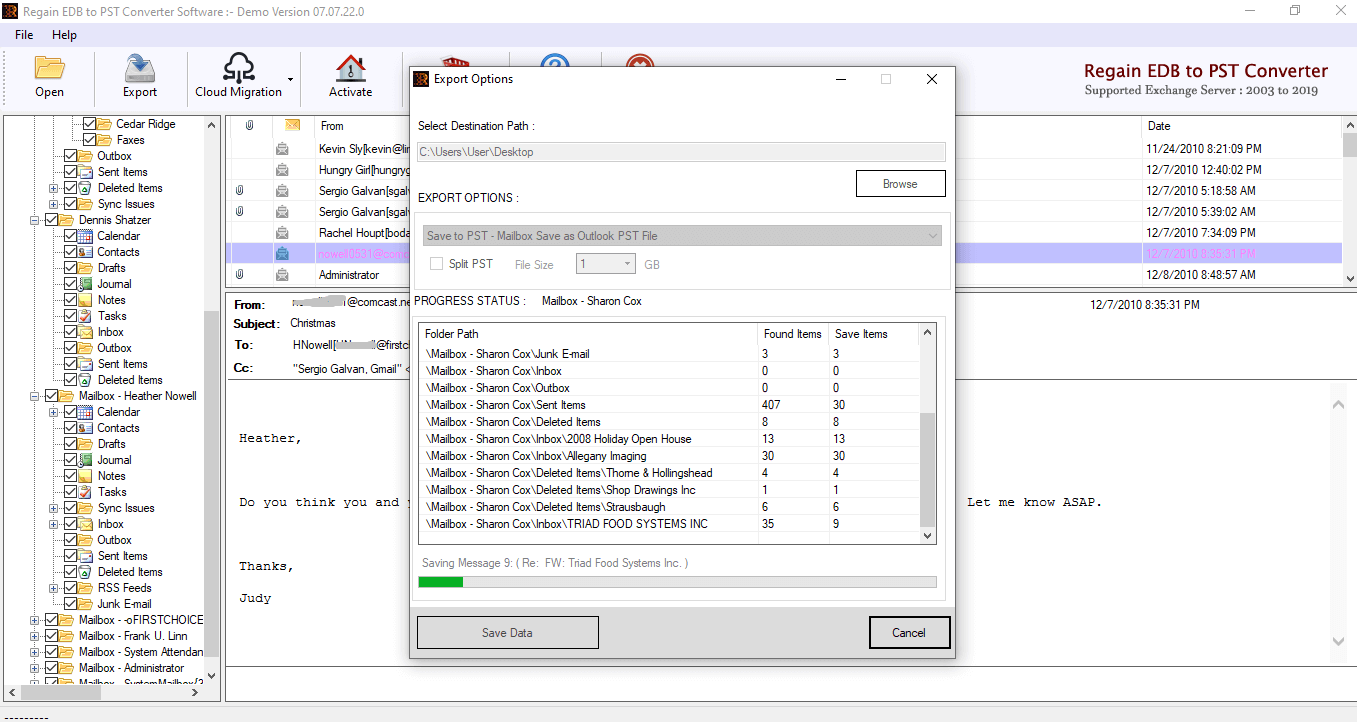The image size is (1357, 722).
Task: Click the Activate house icon
Action: coord(351,68)
